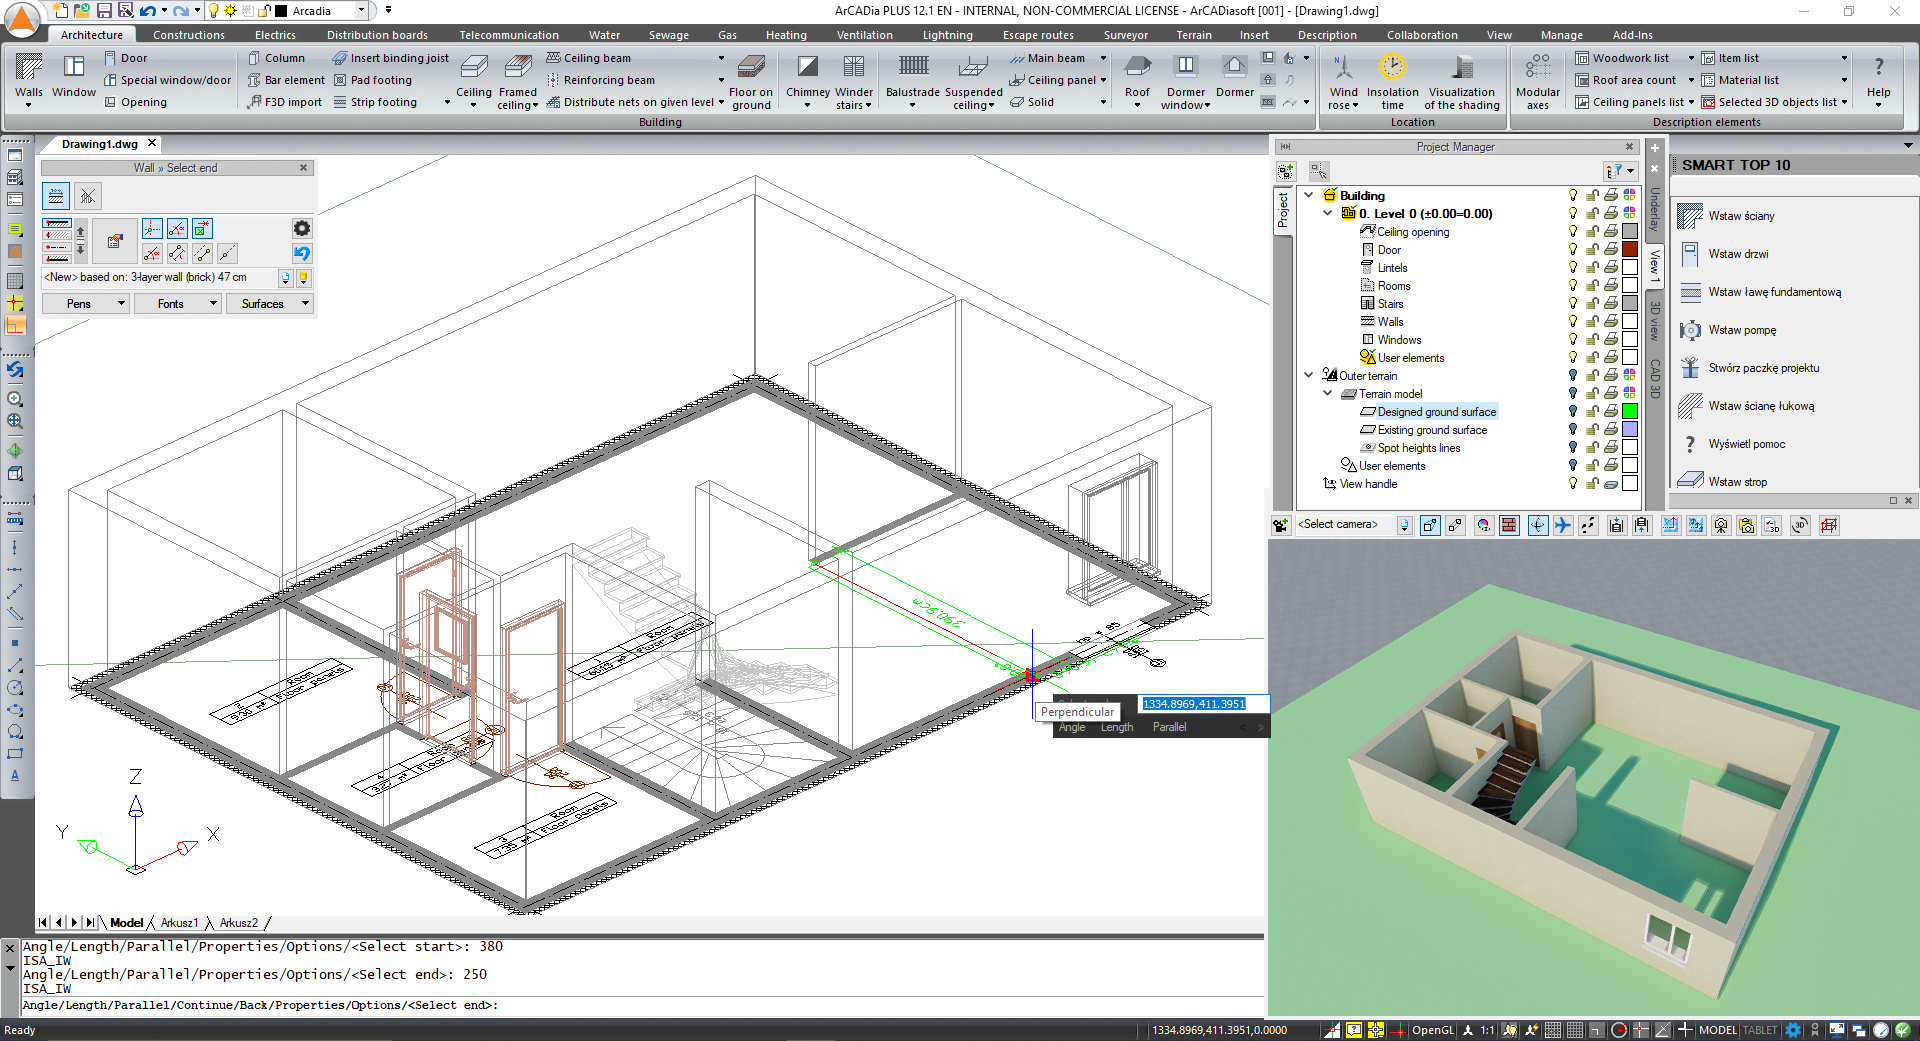This screenshot has height=1041, width=1920.
Task: Select the Walls tool in the ribbon
Action: (x=28, y=78)
